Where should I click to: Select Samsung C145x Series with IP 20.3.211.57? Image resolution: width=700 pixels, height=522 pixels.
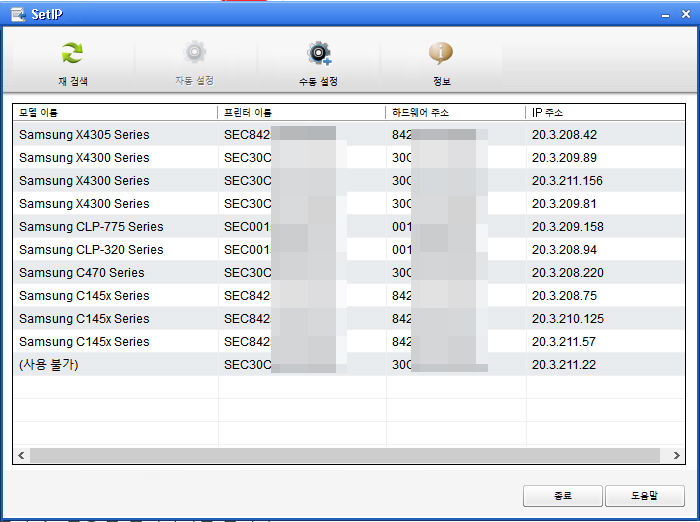349,342
